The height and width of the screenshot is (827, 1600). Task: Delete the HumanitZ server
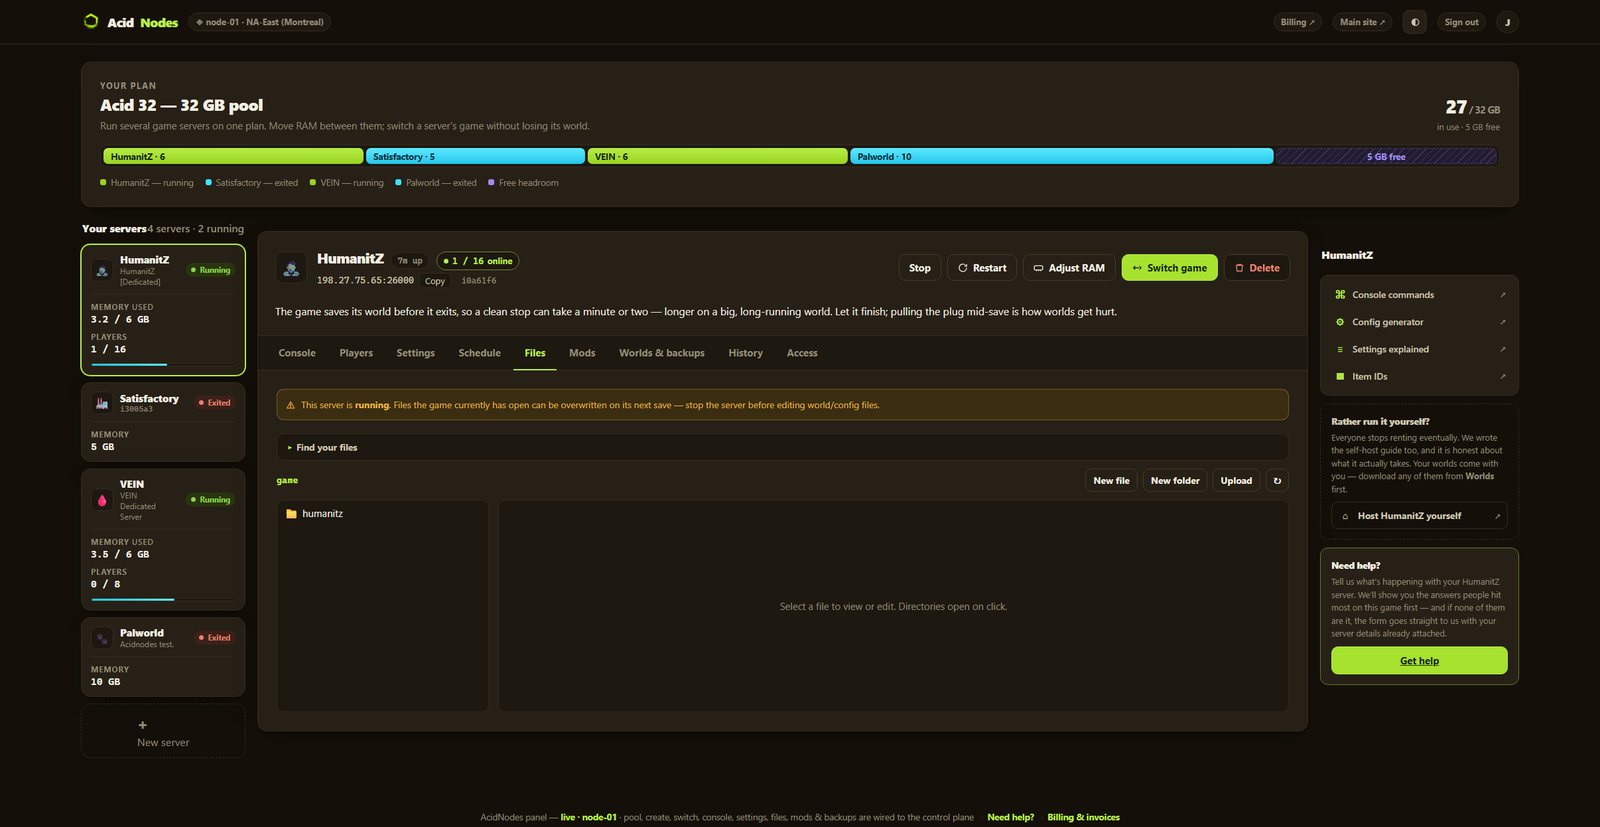tap(1257, 268)
